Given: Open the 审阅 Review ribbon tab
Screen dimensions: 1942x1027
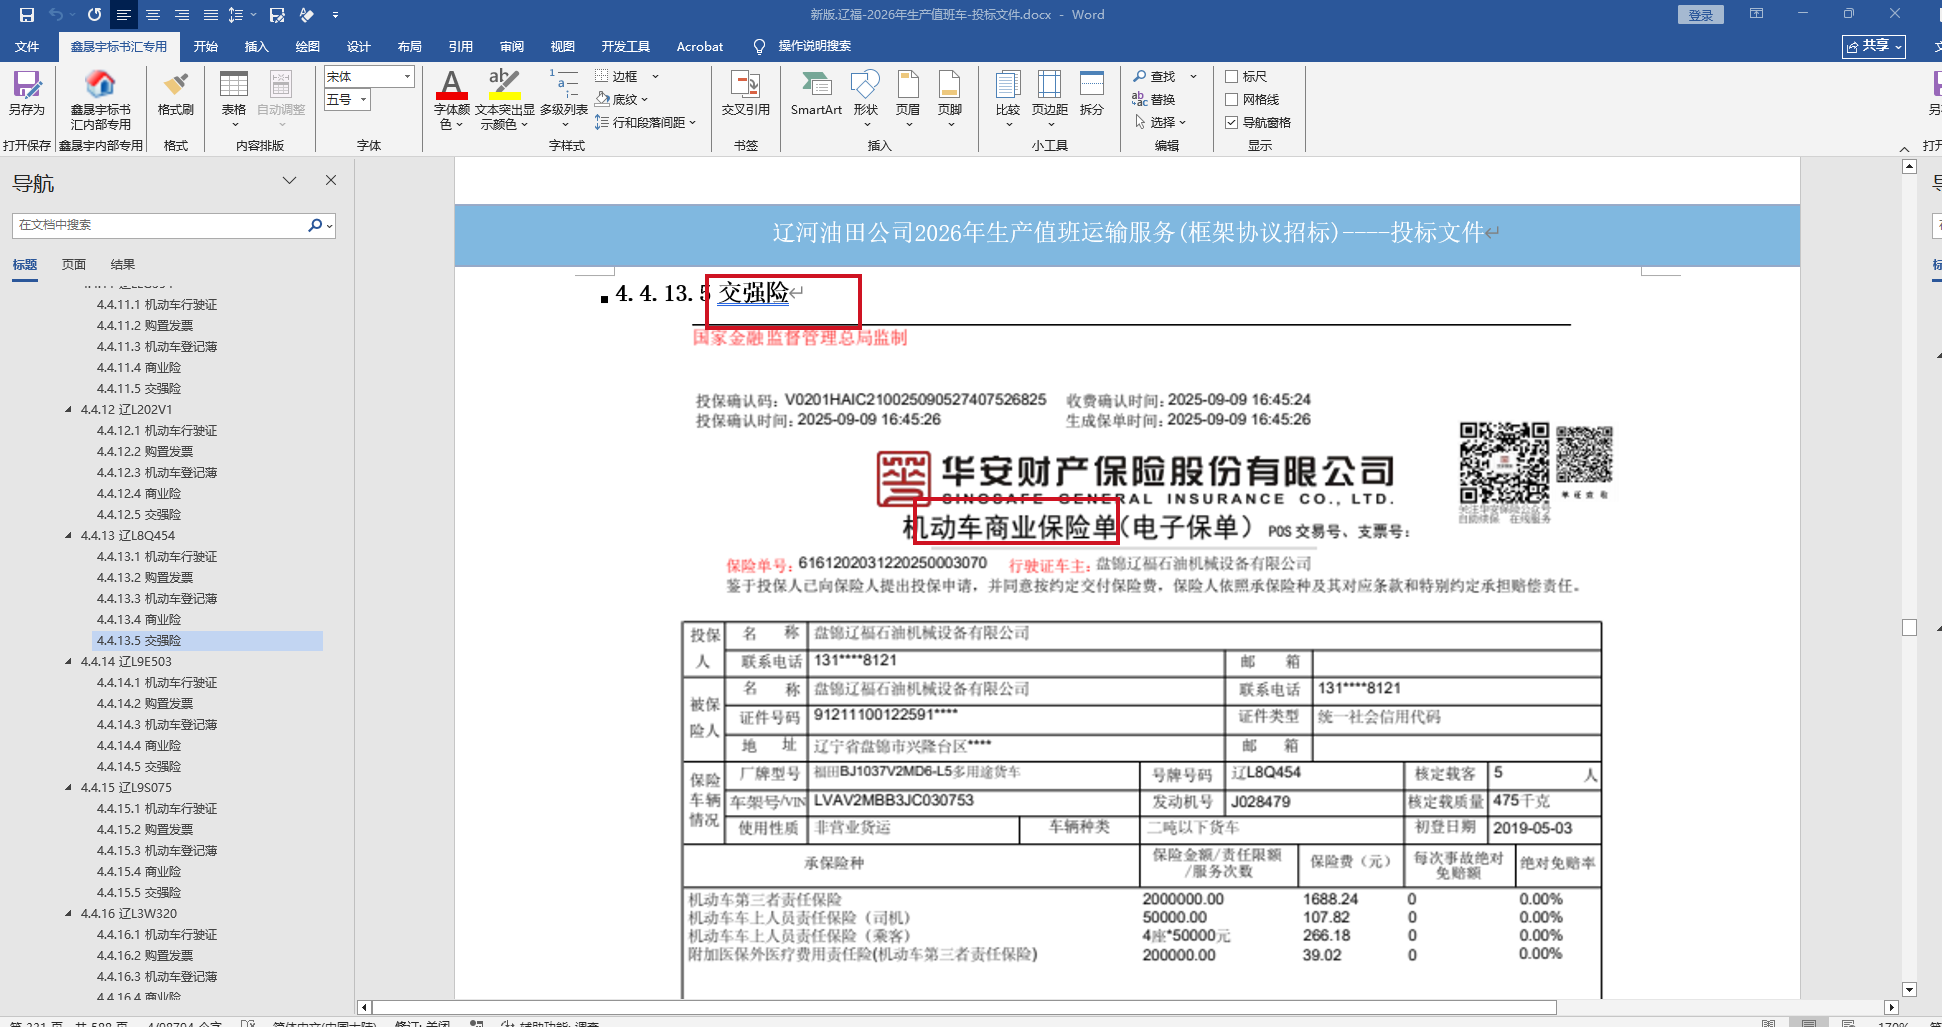Looking at the screenshot, I should click(x=512, y=46).
